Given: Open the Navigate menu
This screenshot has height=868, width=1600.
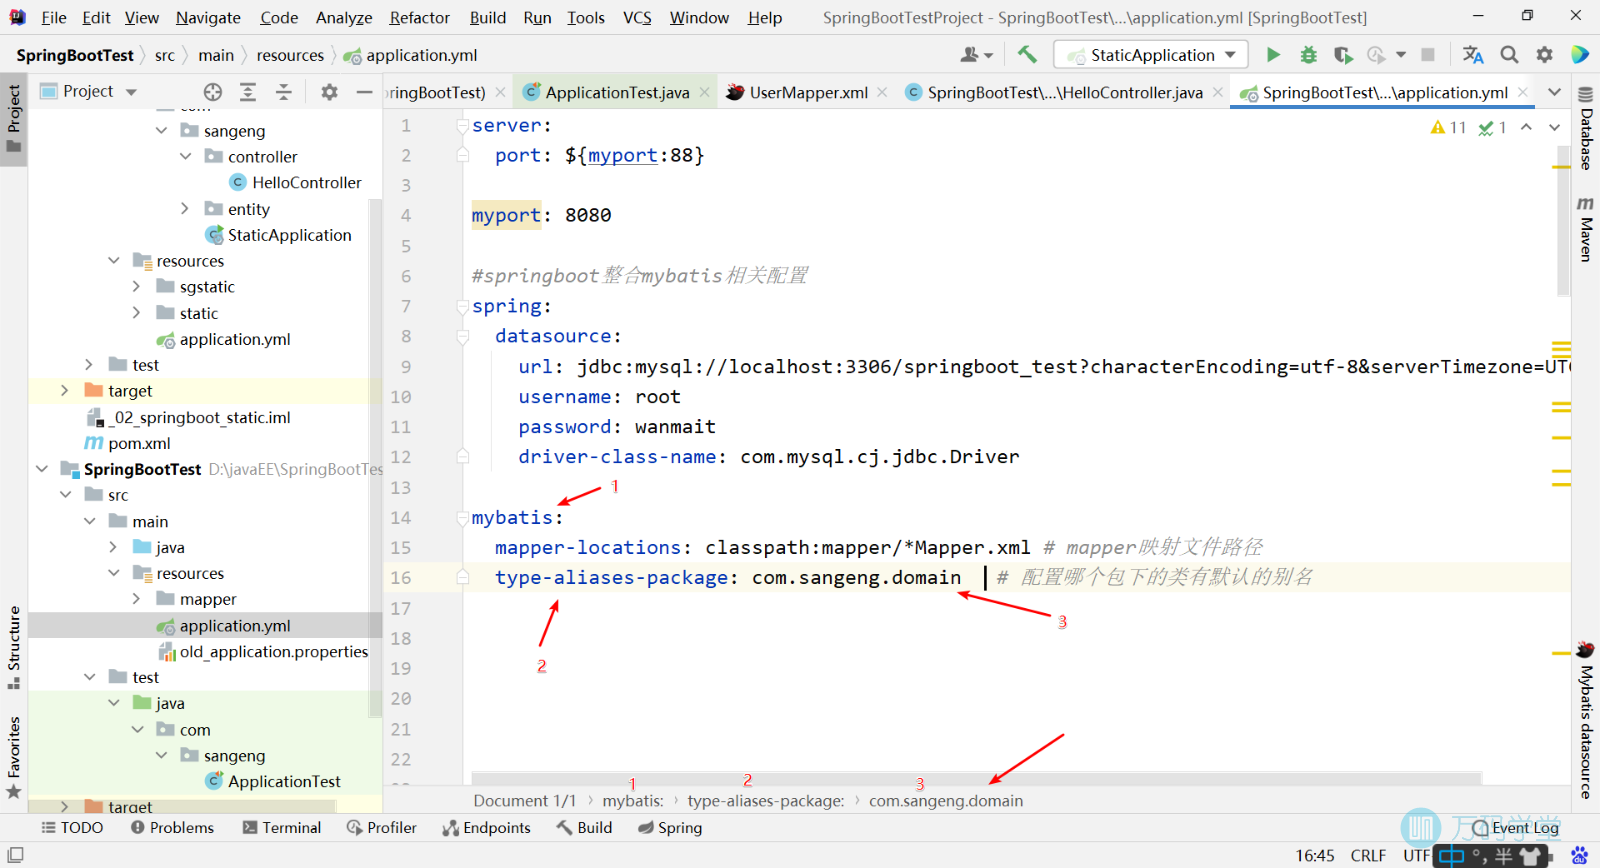Looking at the screenshot, I should pos(208,17).
